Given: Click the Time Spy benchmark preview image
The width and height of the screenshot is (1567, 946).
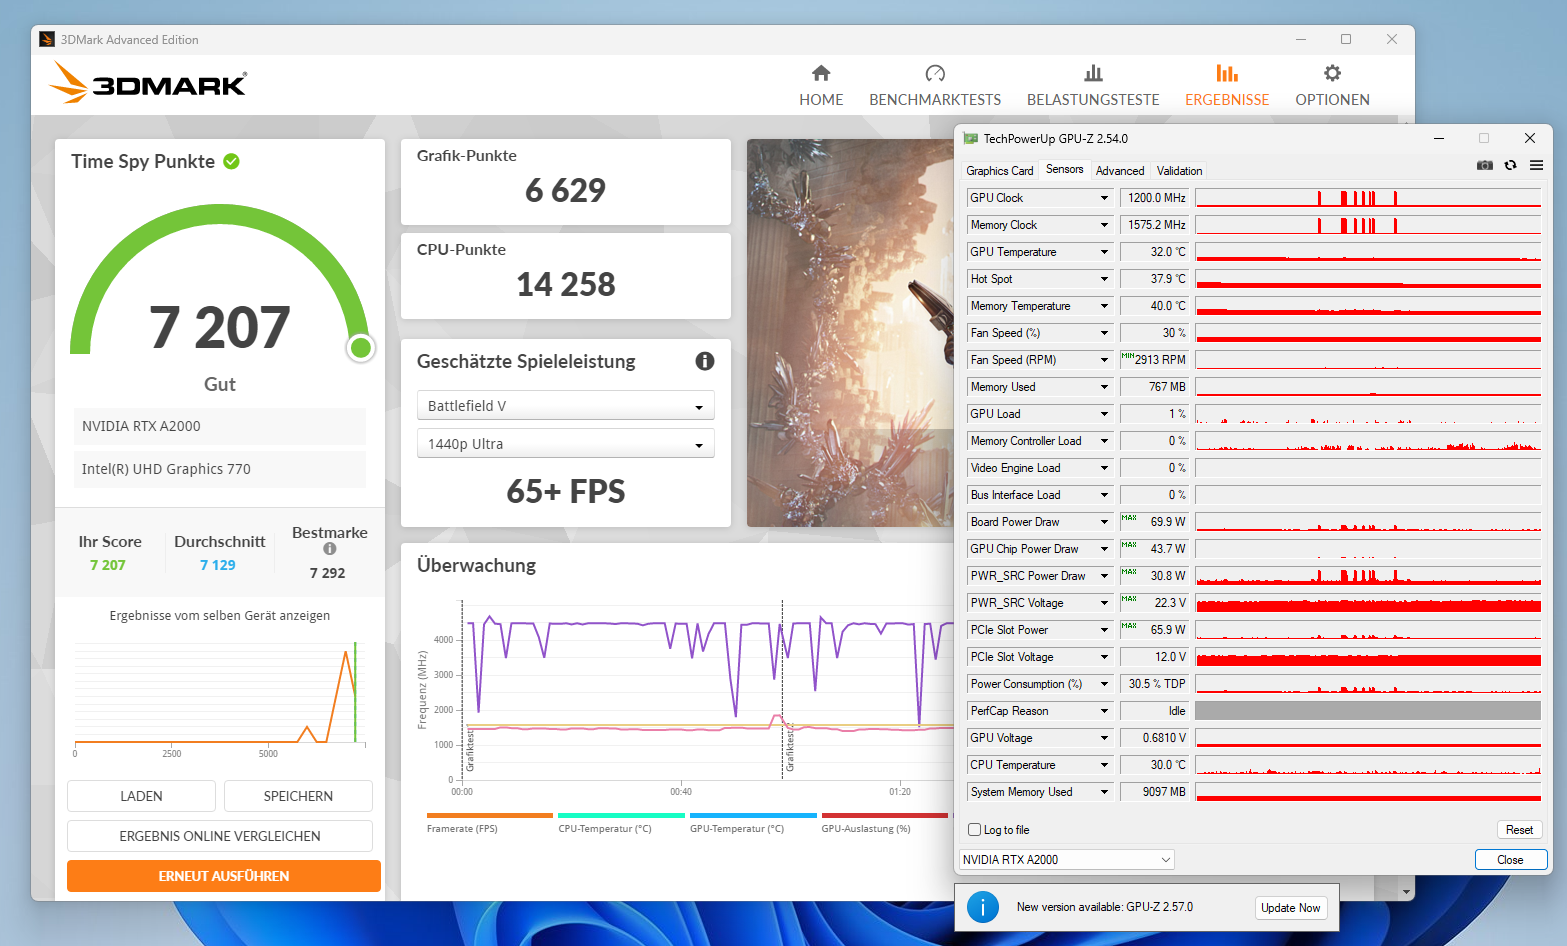Looking at the screenshot, I should pos(851,333).
